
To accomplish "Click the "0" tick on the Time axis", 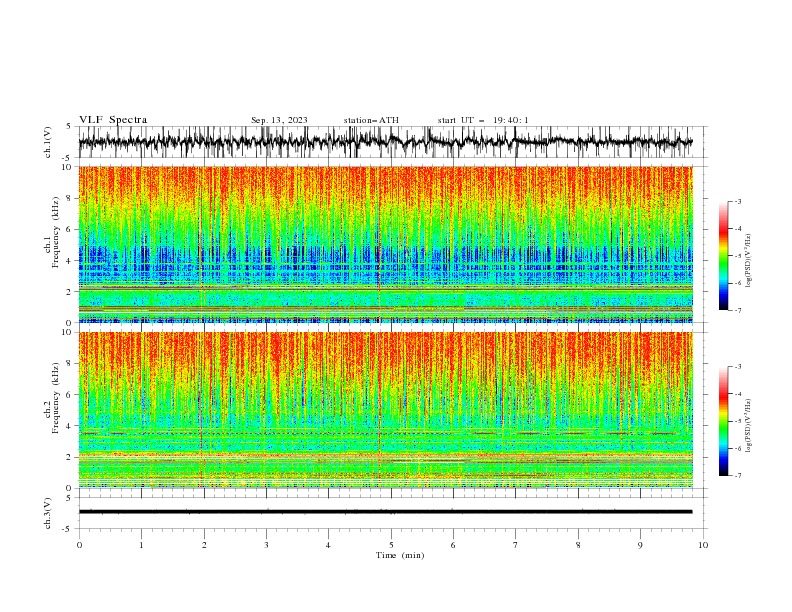I will (x=79, y=545).
